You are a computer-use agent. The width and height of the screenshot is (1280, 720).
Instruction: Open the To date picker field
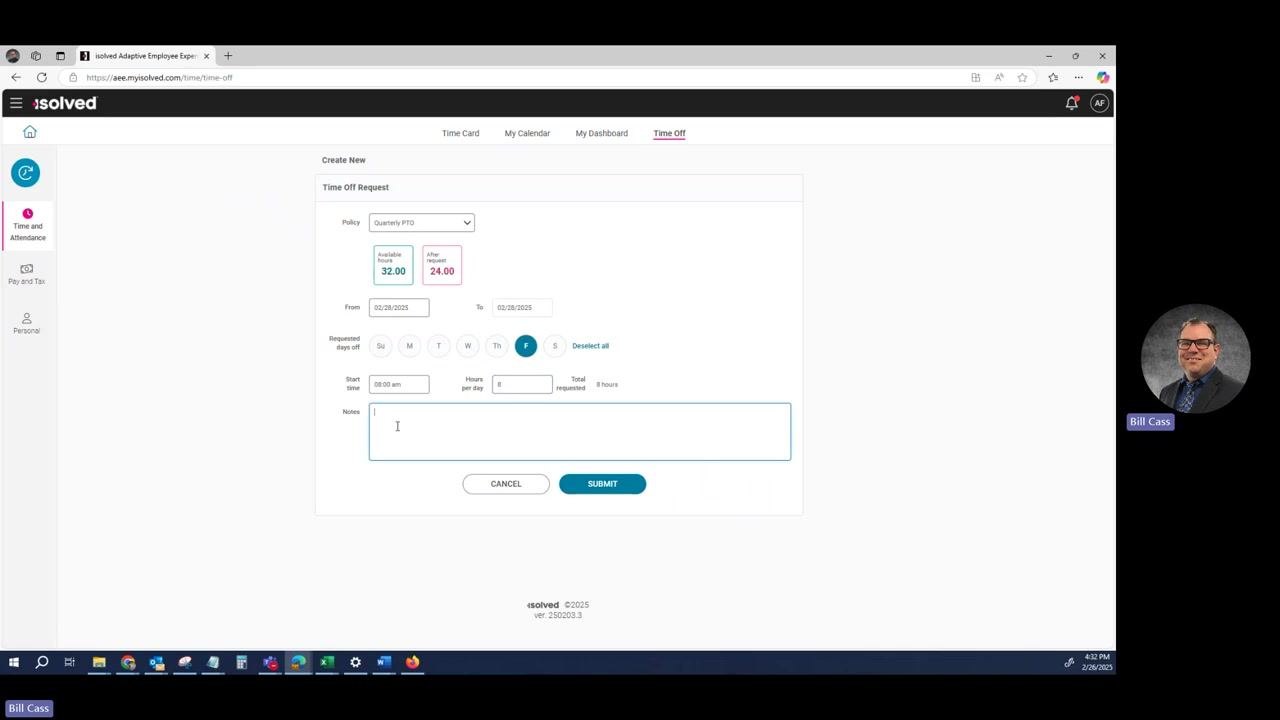522,308
